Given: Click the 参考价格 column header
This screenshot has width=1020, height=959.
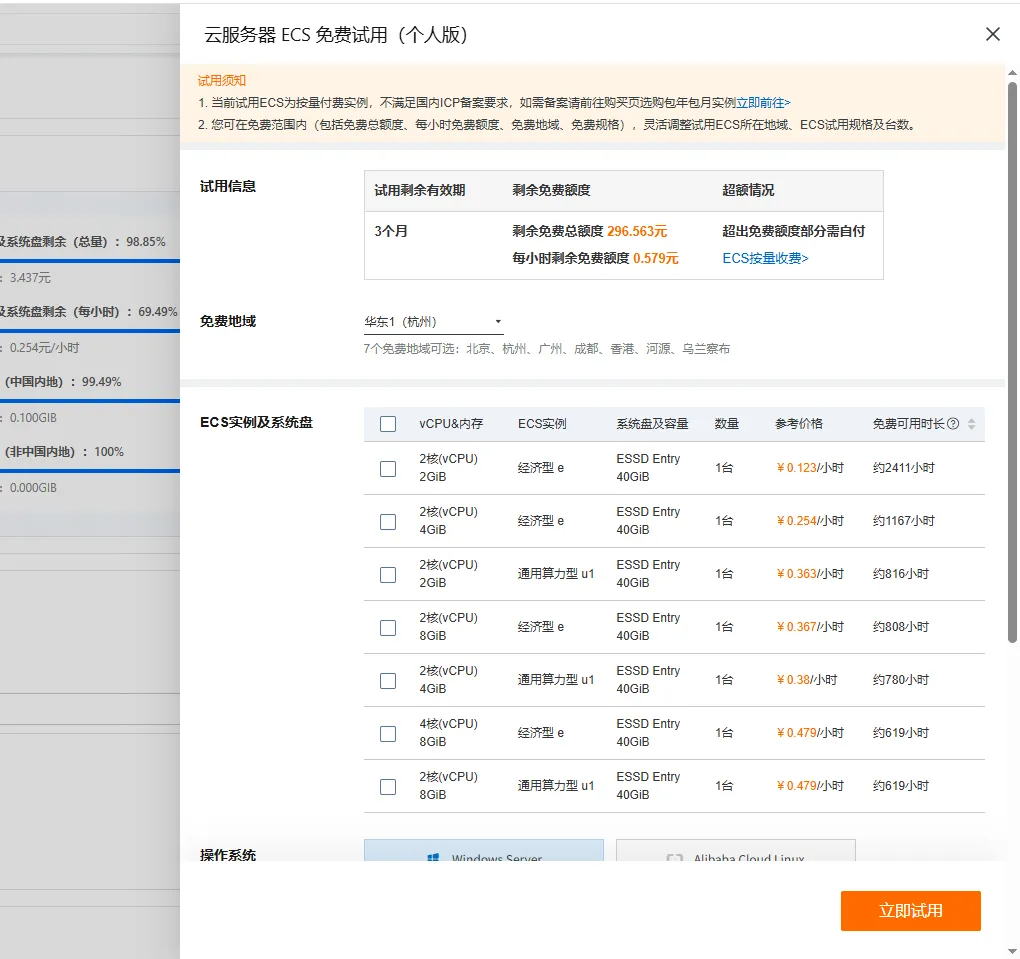Looking at the screenshot, I should 799,424.
